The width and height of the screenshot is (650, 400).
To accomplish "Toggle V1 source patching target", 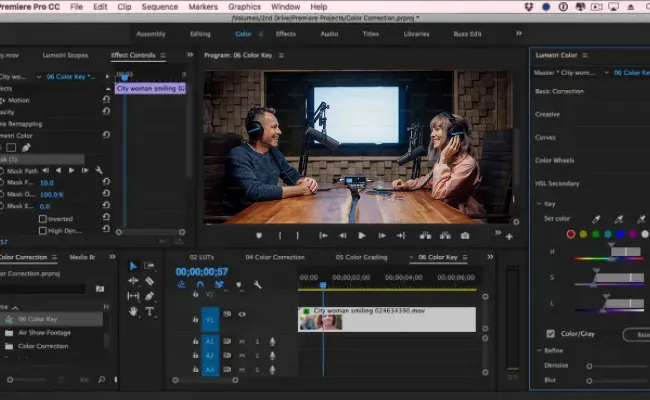I will pos(210,319).
